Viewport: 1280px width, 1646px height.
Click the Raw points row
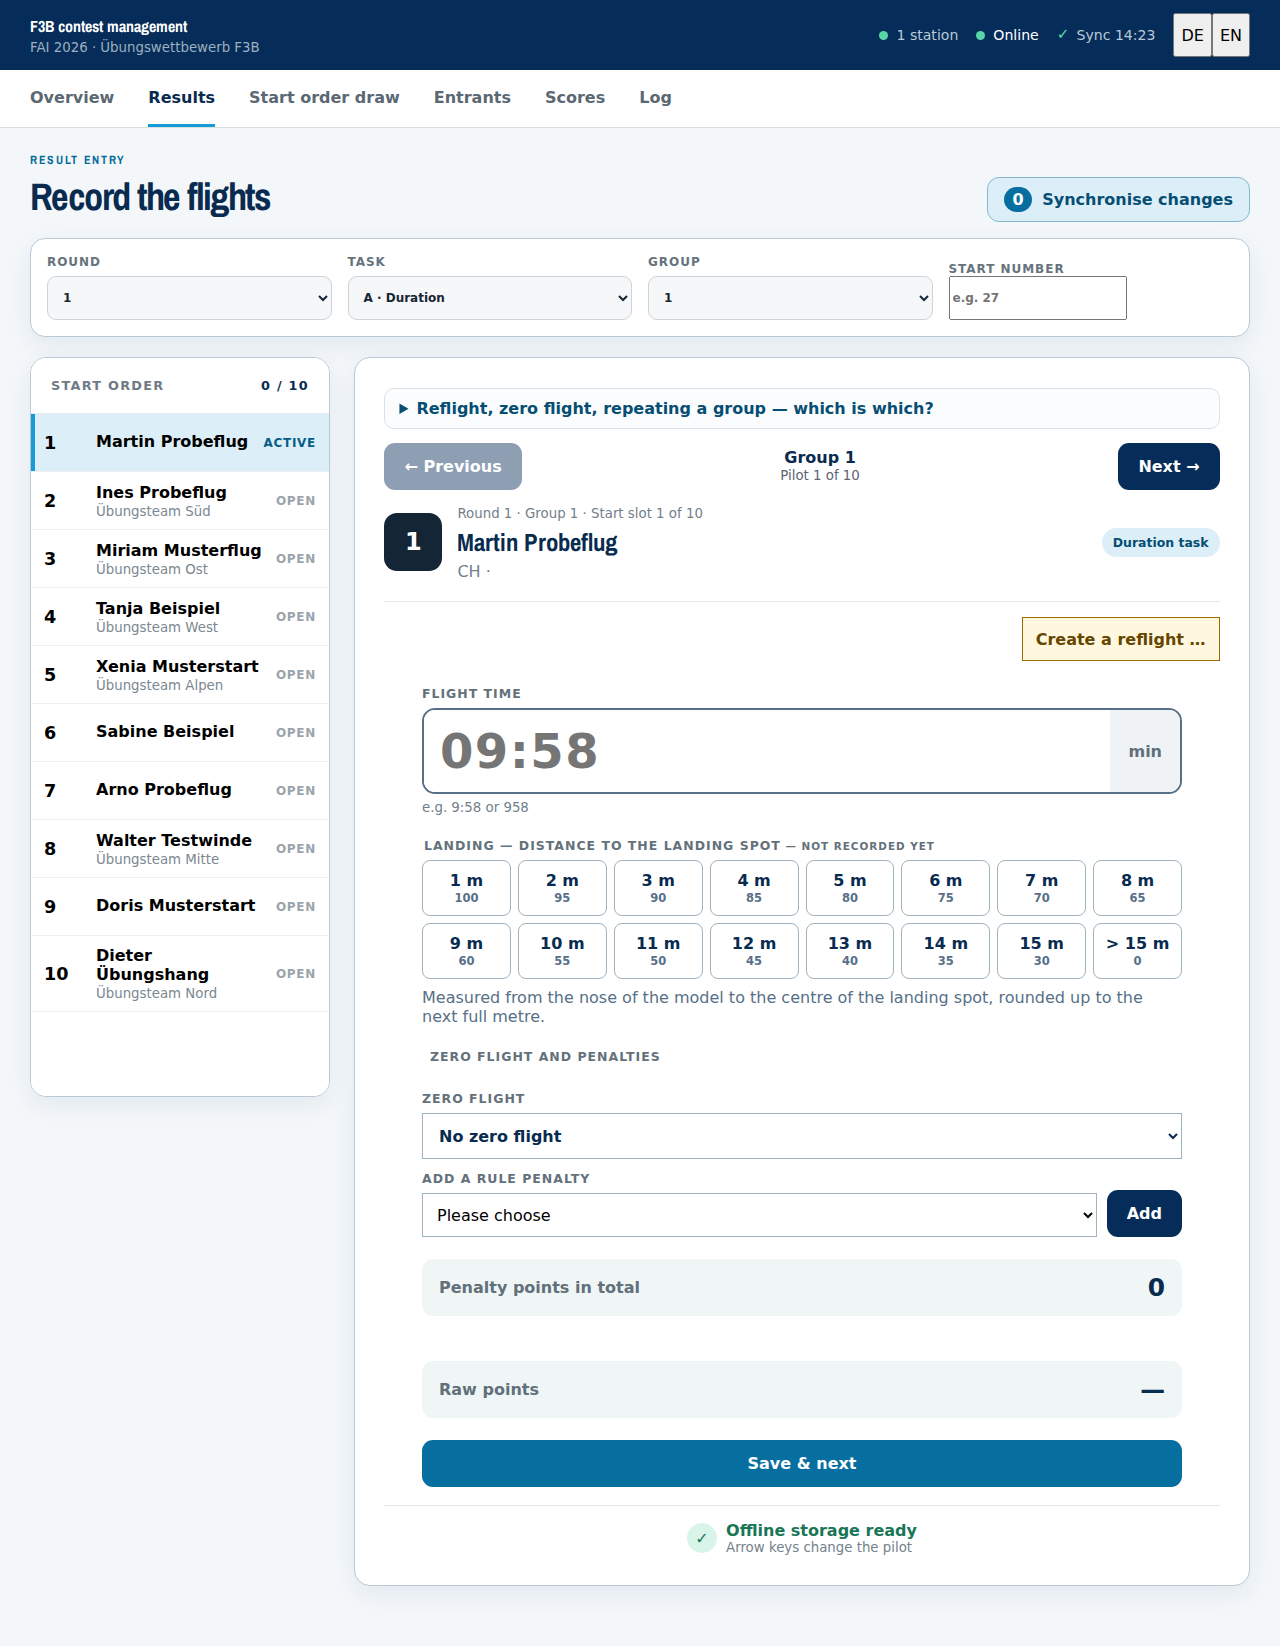click(x=802, y=1389)
